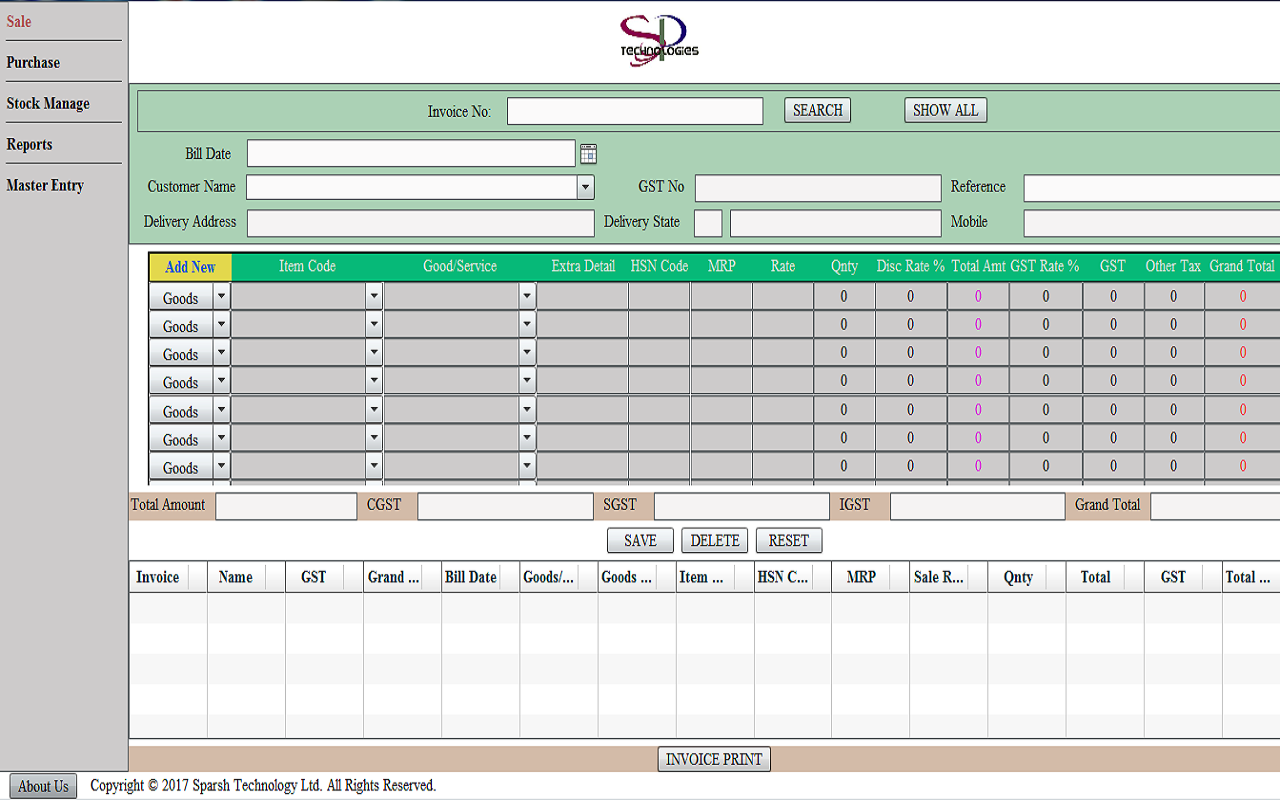
Task: Click Add New in the item table
Action: pyautogui.click(x=190, y=267)
